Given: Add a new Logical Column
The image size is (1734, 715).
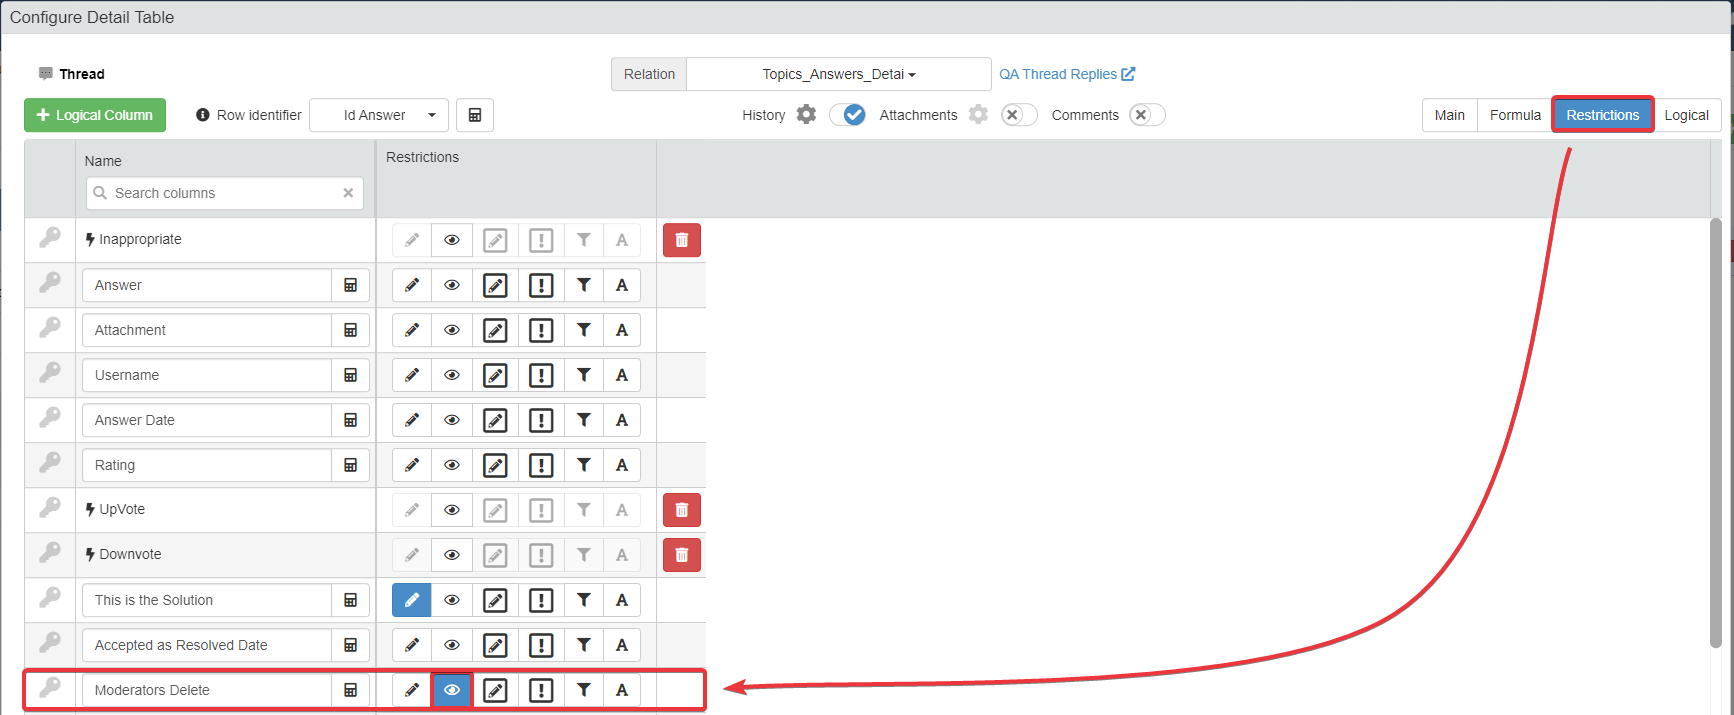Looking at the screenshot, I should (95, 115).
